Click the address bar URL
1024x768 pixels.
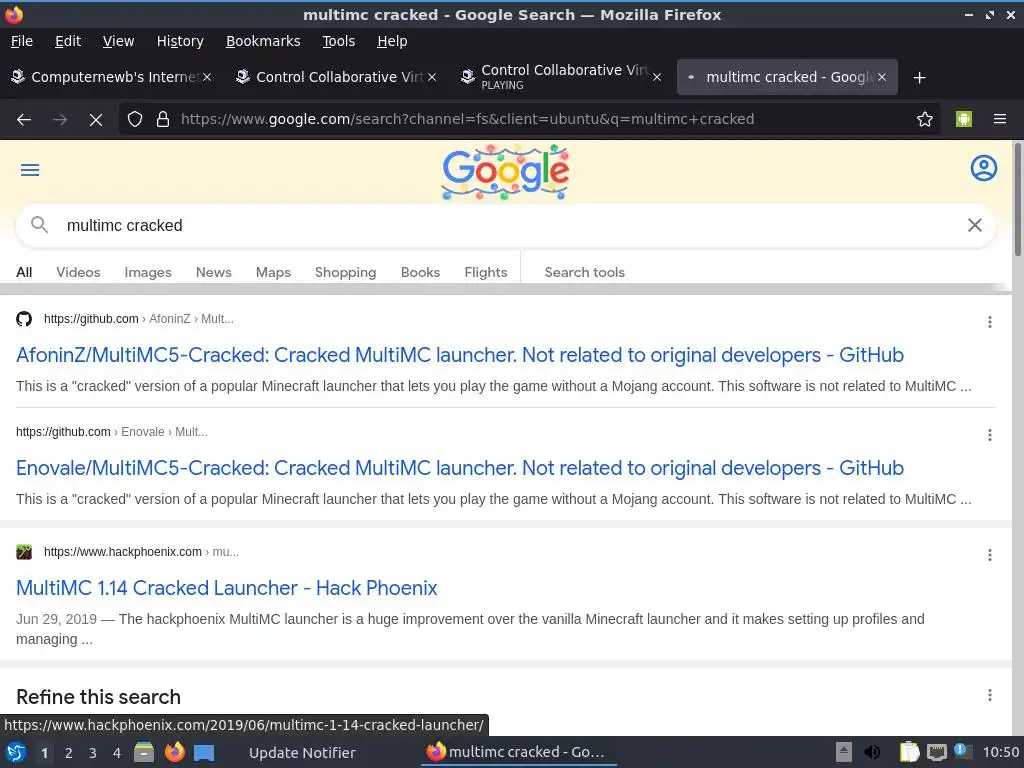pyautogui.click(x=468, y=119)
